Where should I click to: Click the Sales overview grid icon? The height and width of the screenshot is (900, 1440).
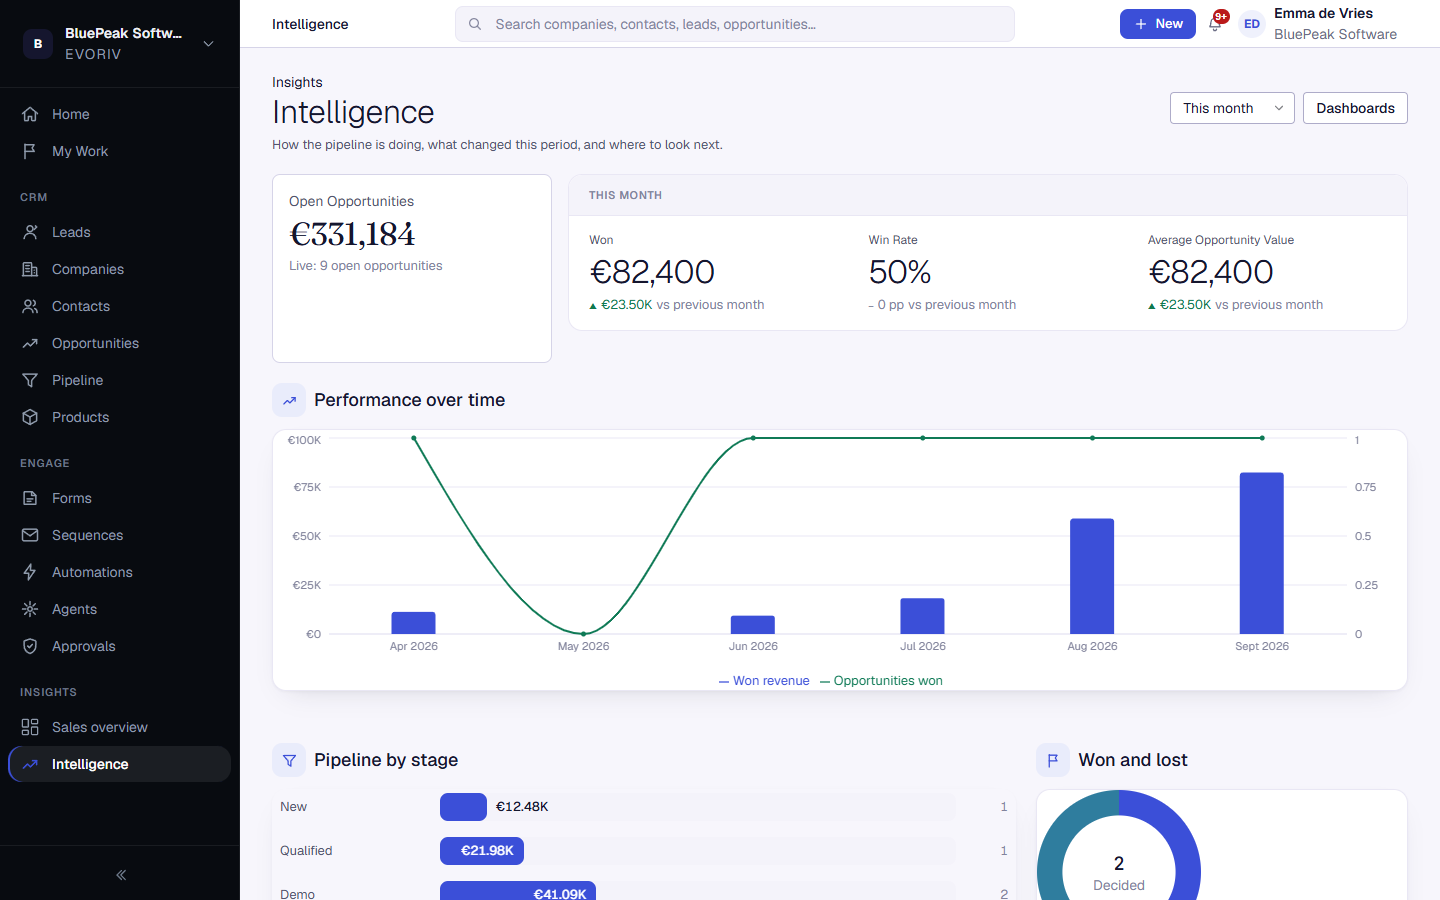30,727
